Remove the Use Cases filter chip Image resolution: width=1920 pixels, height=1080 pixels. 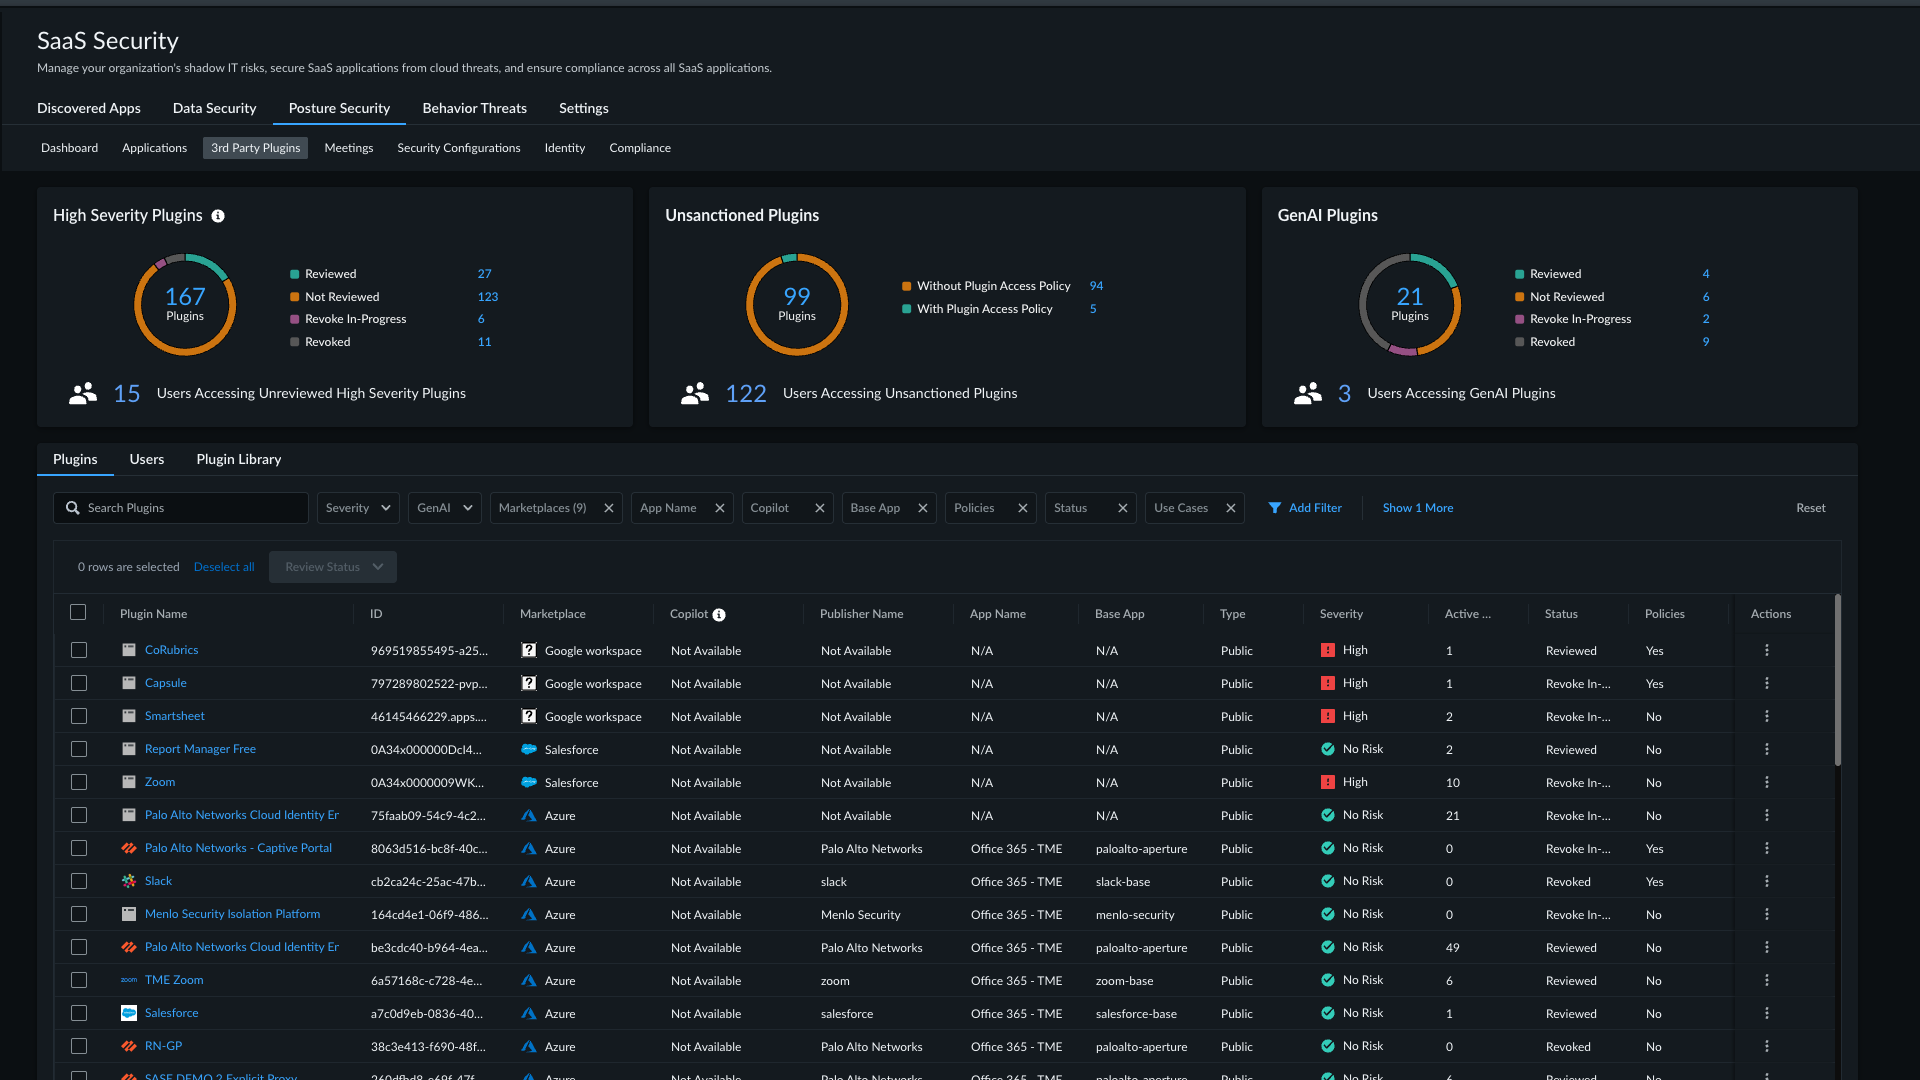pyautogui.click(x=1231, y=508)
